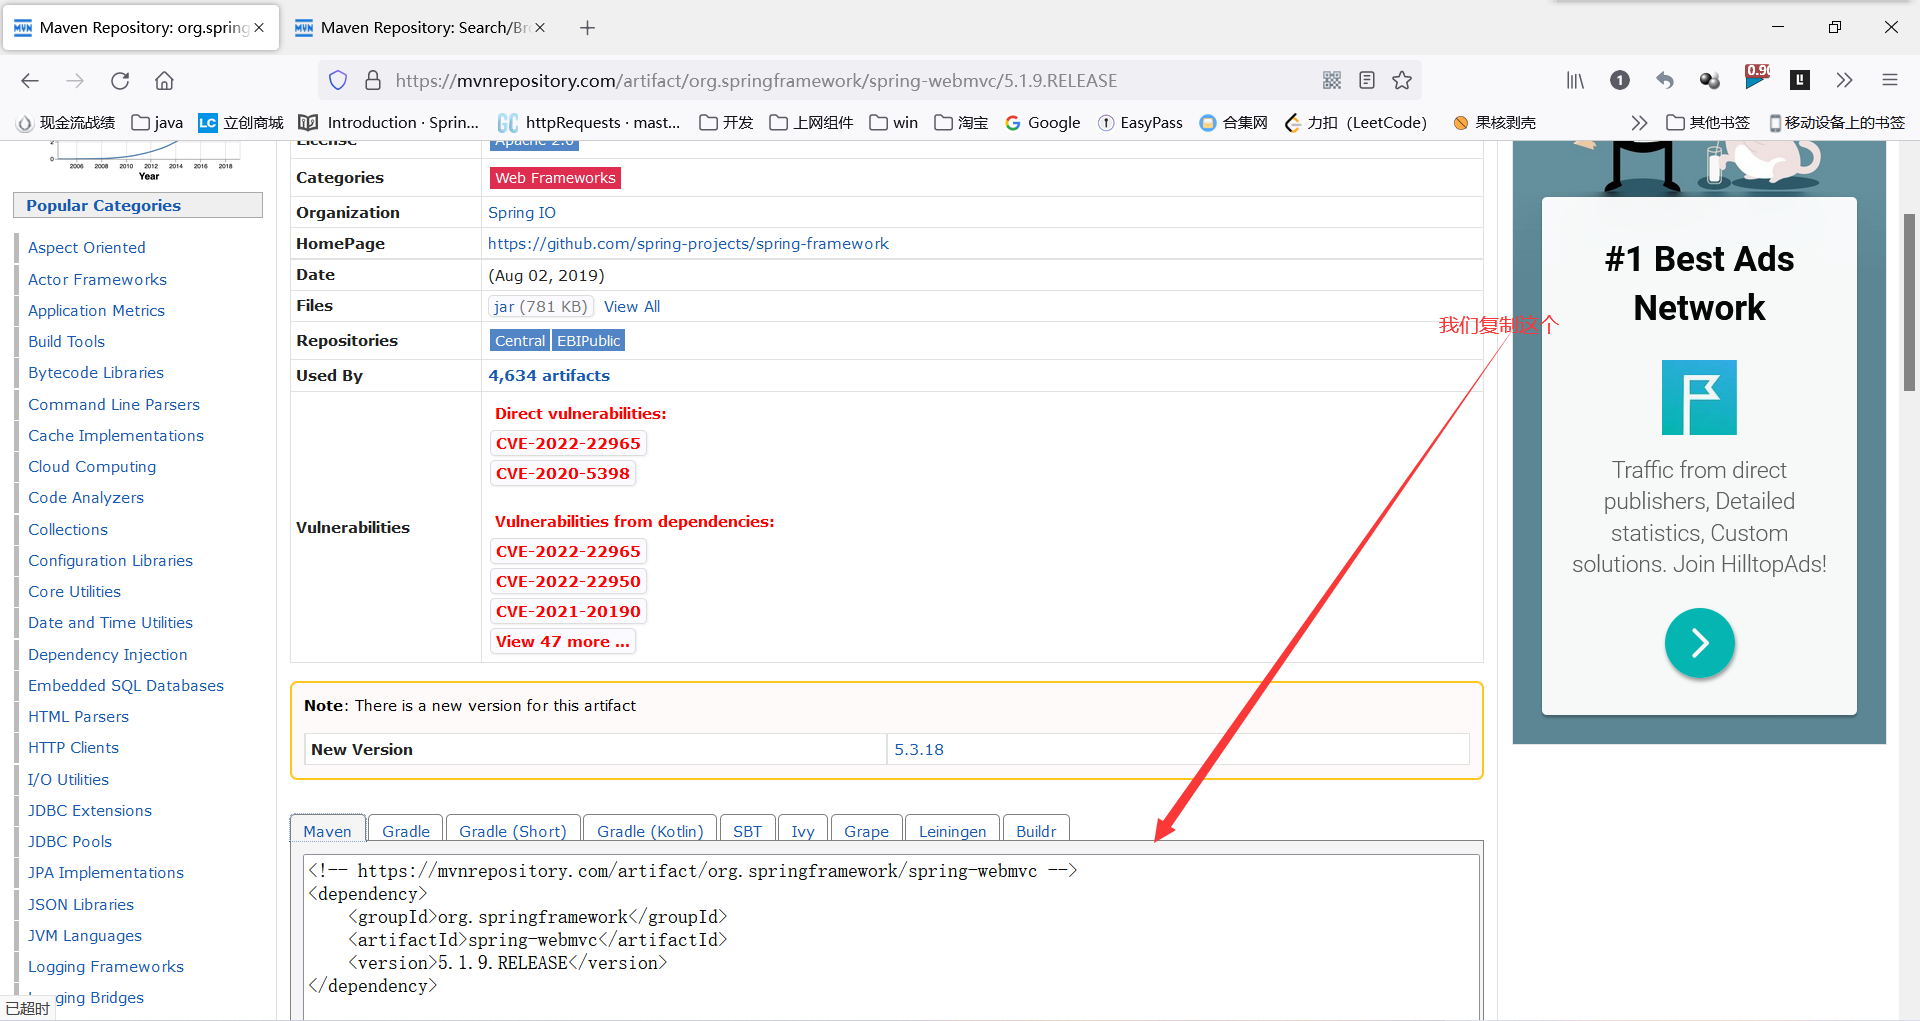This screenshot has width=1920, height=1021.
Task: Select the Gradle dependency tab
Action: click(x=406, y=831)
